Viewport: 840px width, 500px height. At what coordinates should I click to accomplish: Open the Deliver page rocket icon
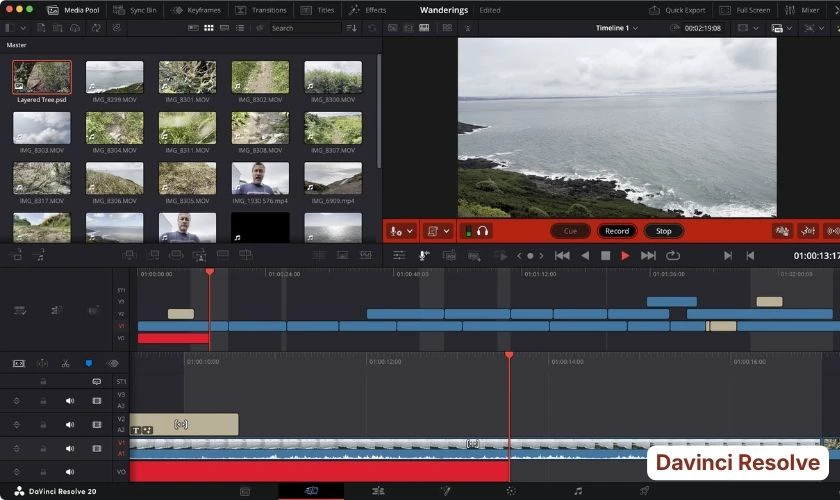(644, 490)
